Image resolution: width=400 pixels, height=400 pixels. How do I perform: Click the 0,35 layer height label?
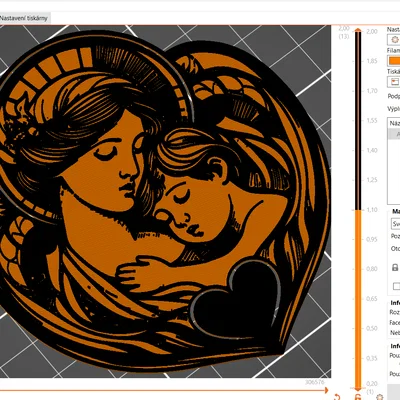coord(372,358)
